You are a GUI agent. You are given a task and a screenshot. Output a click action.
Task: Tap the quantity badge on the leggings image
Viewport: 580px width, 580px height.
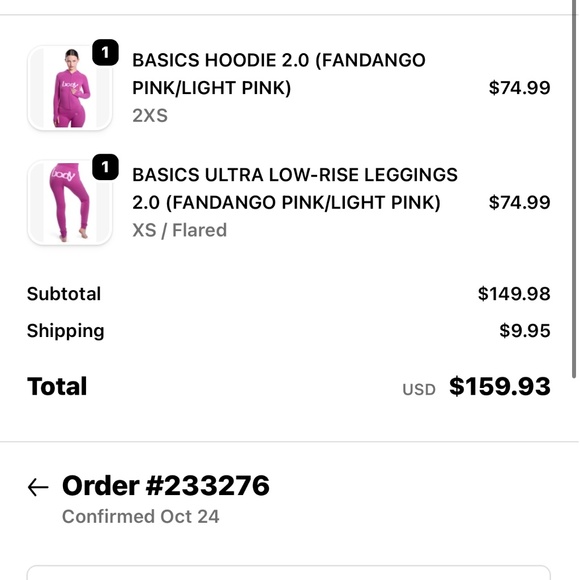point(105,167)
